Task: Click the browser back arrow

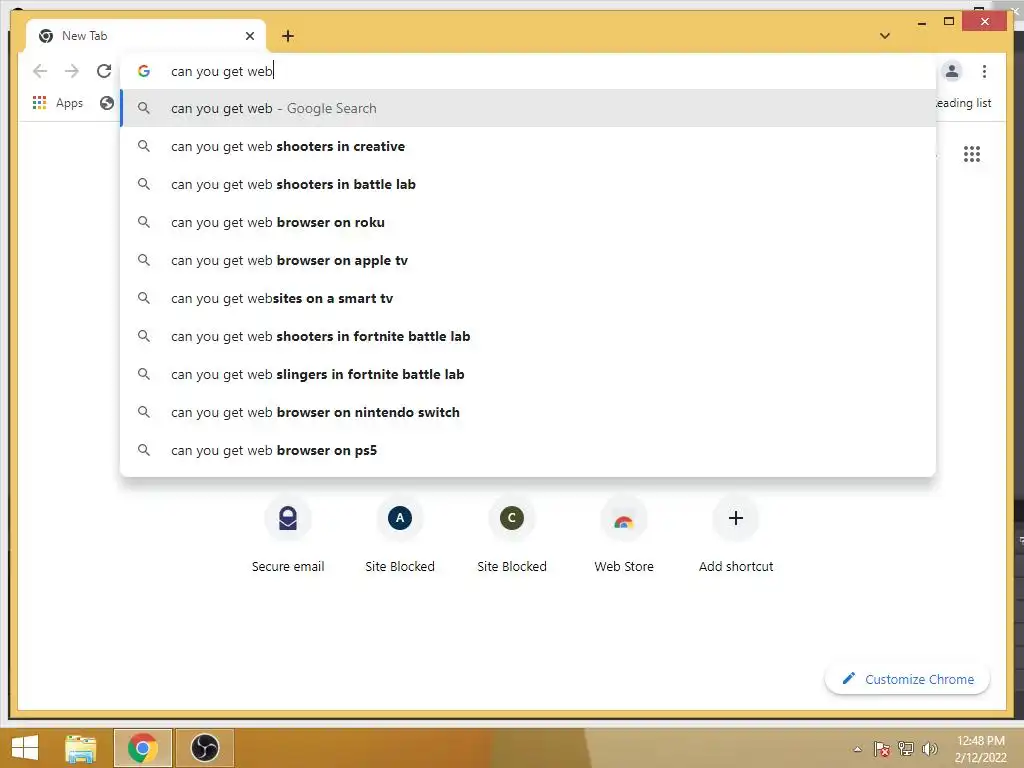Action: pyautogui.click(x=40, y=71)
